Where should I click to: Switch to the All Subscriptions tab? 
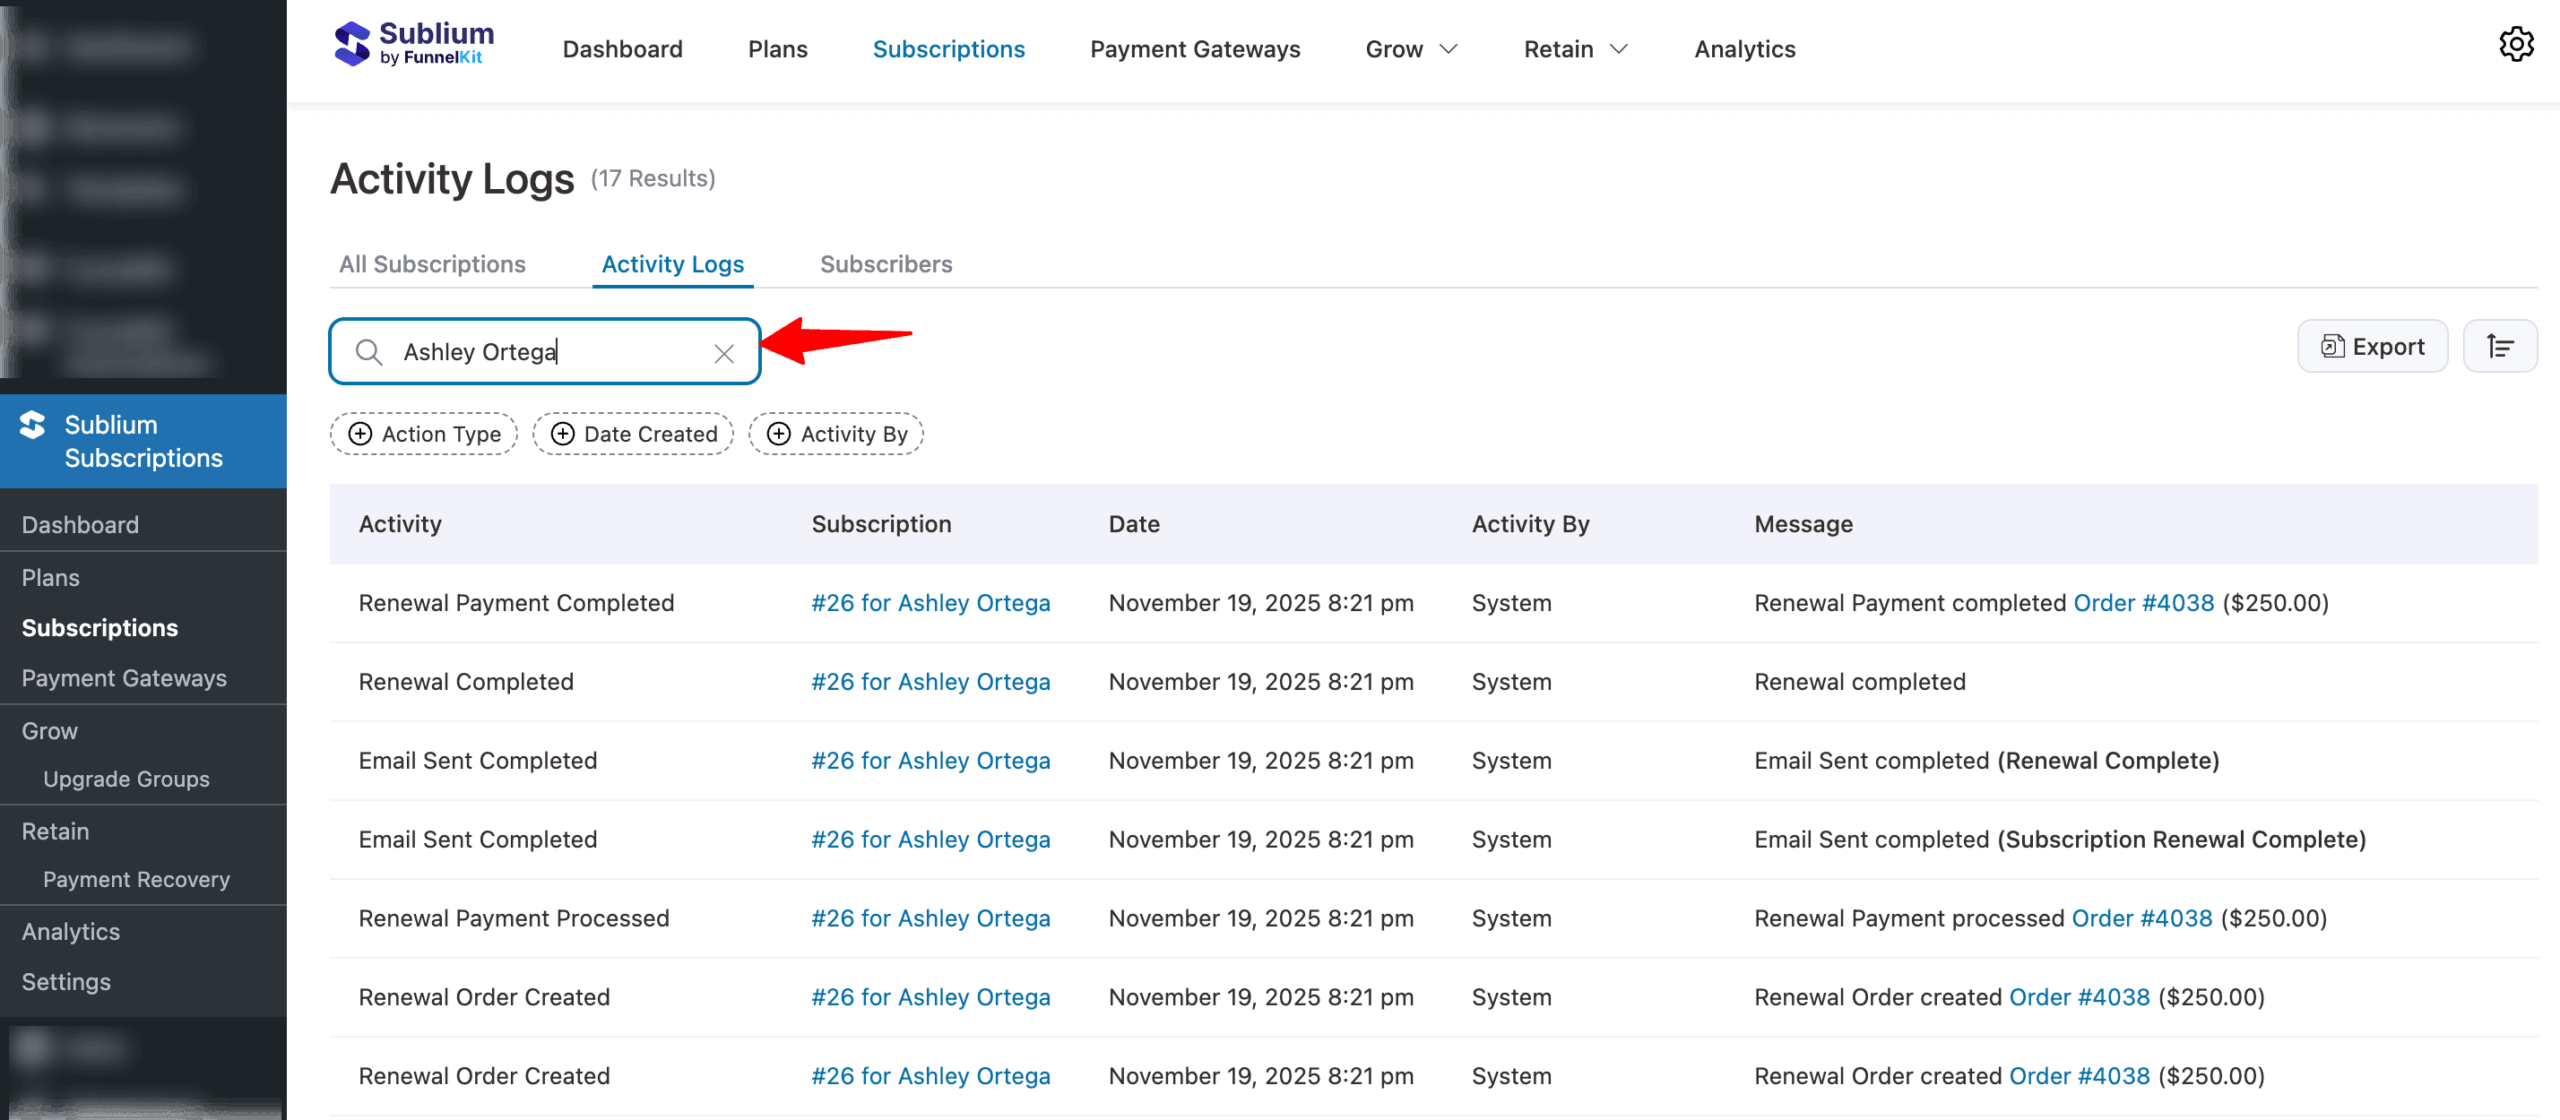point(432,264)
